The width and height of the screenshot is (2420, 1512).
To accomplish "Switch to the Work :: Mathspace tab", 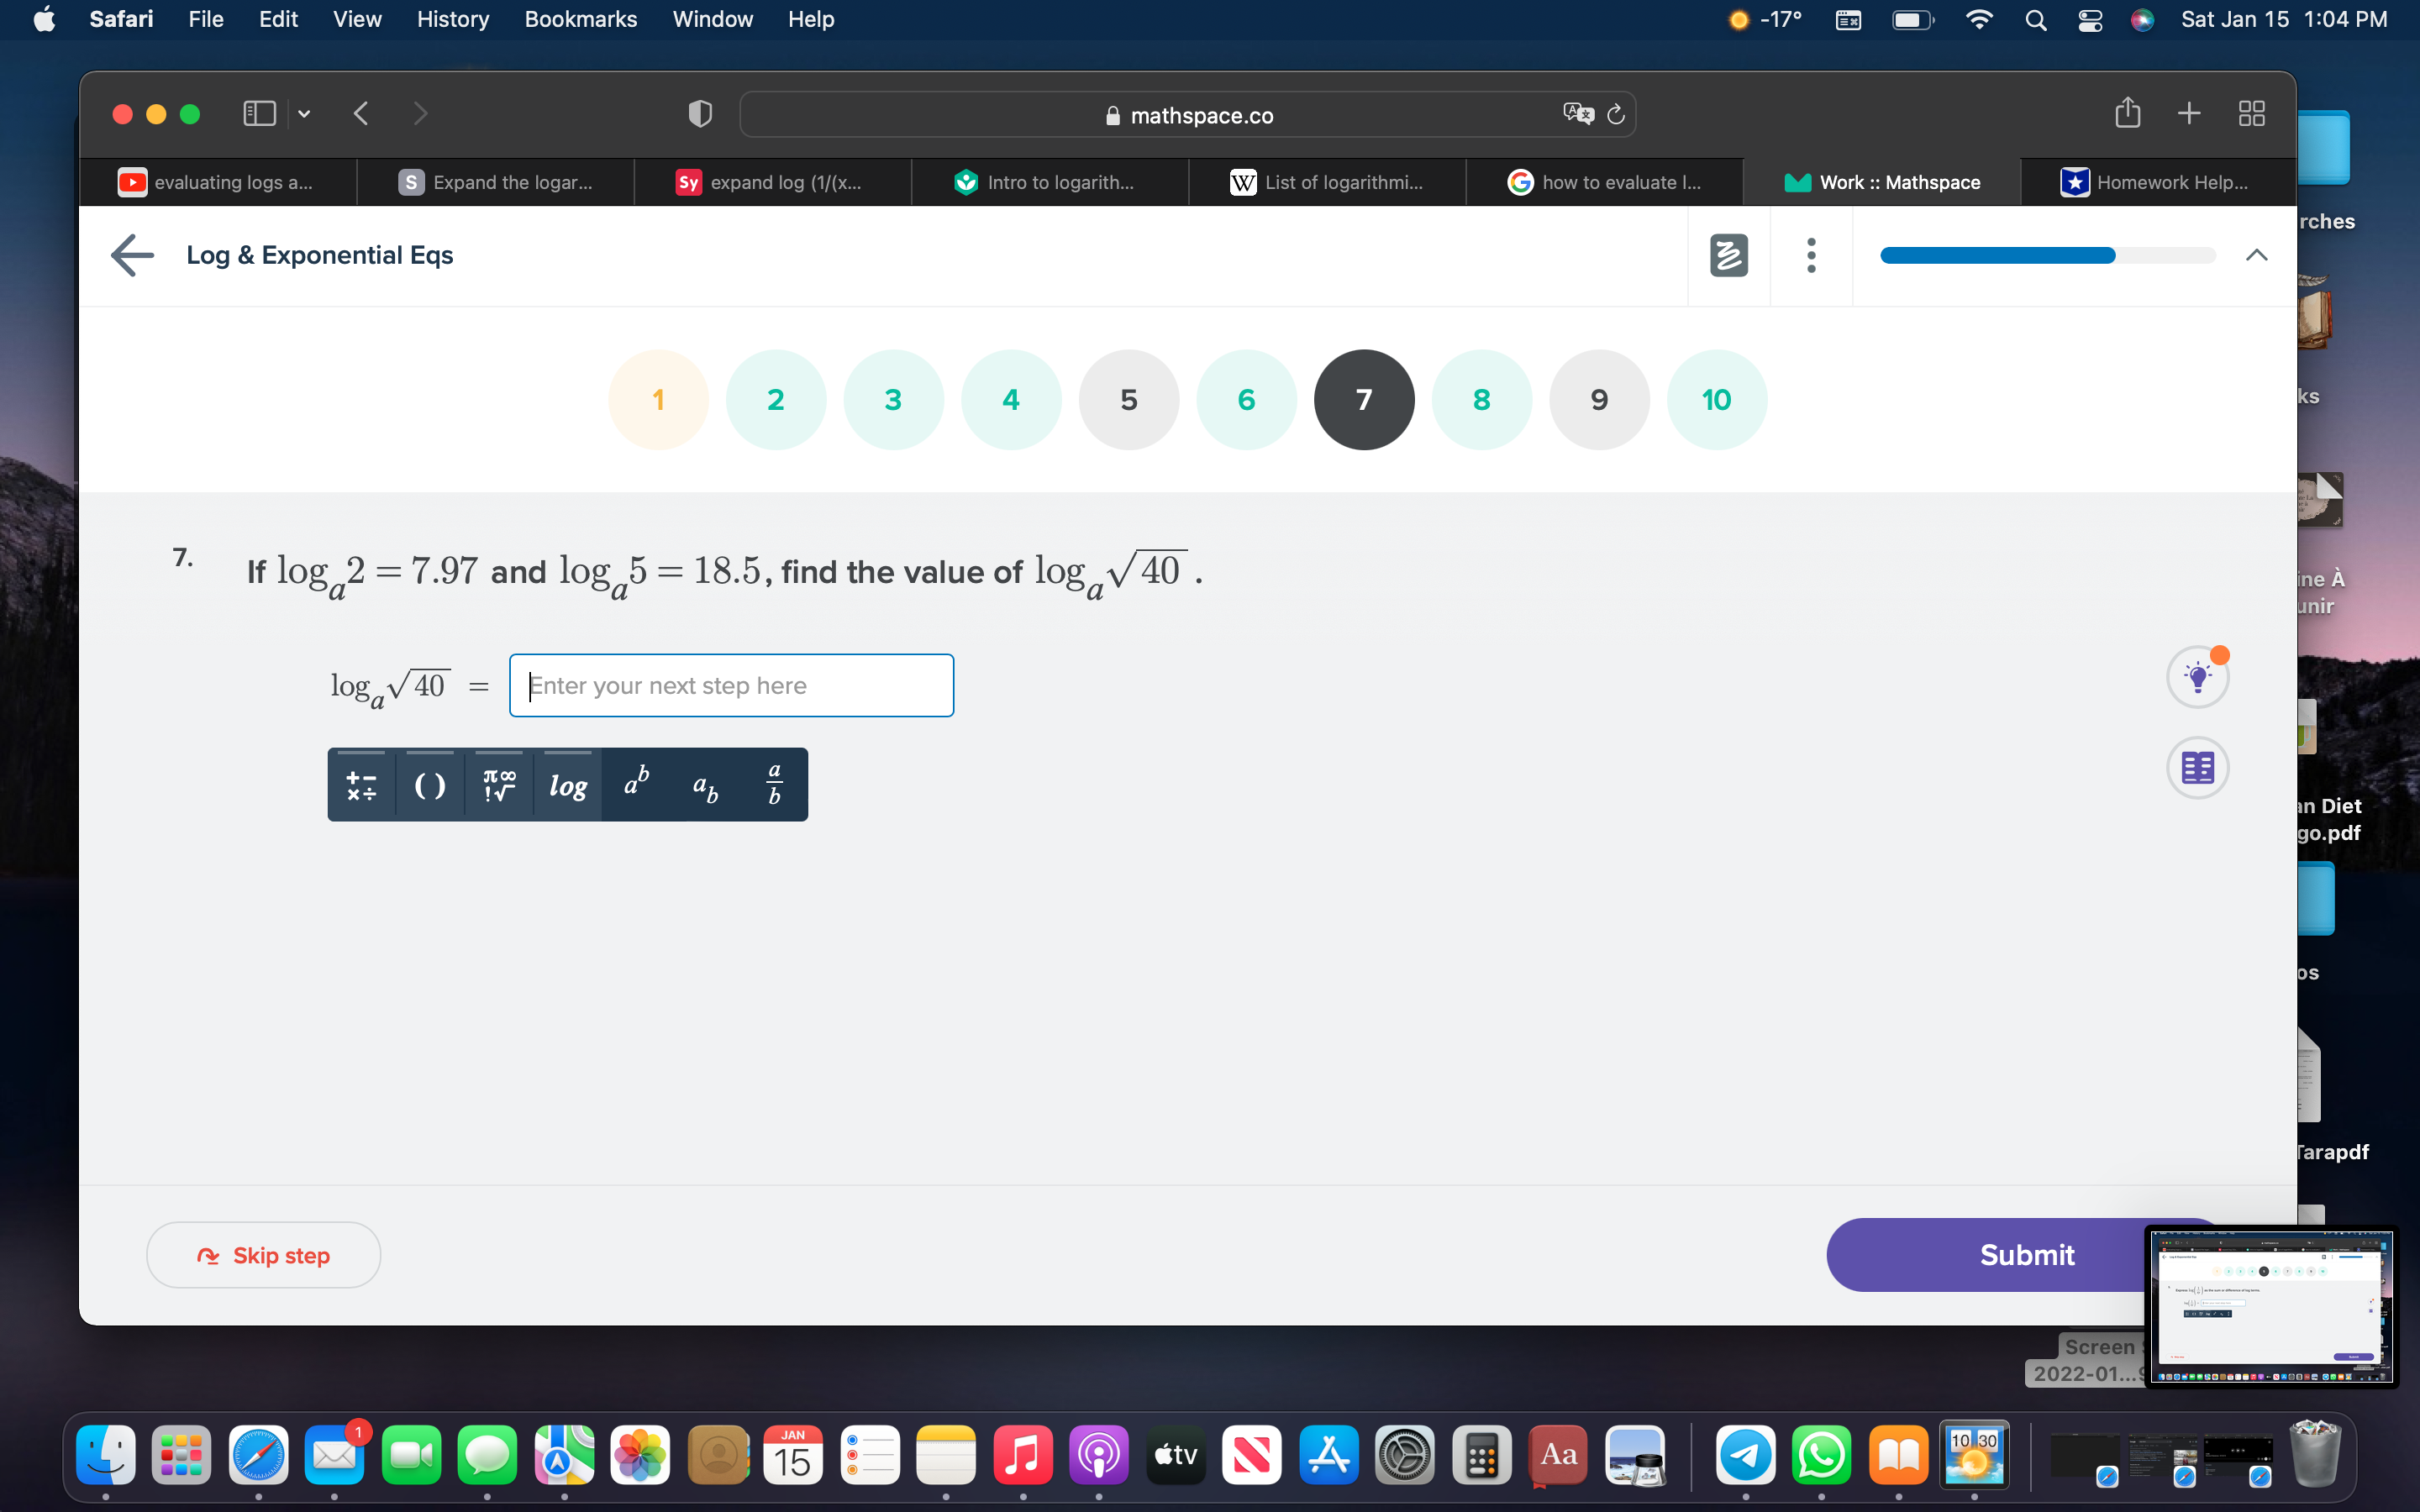I will (x=1883, y=182).
